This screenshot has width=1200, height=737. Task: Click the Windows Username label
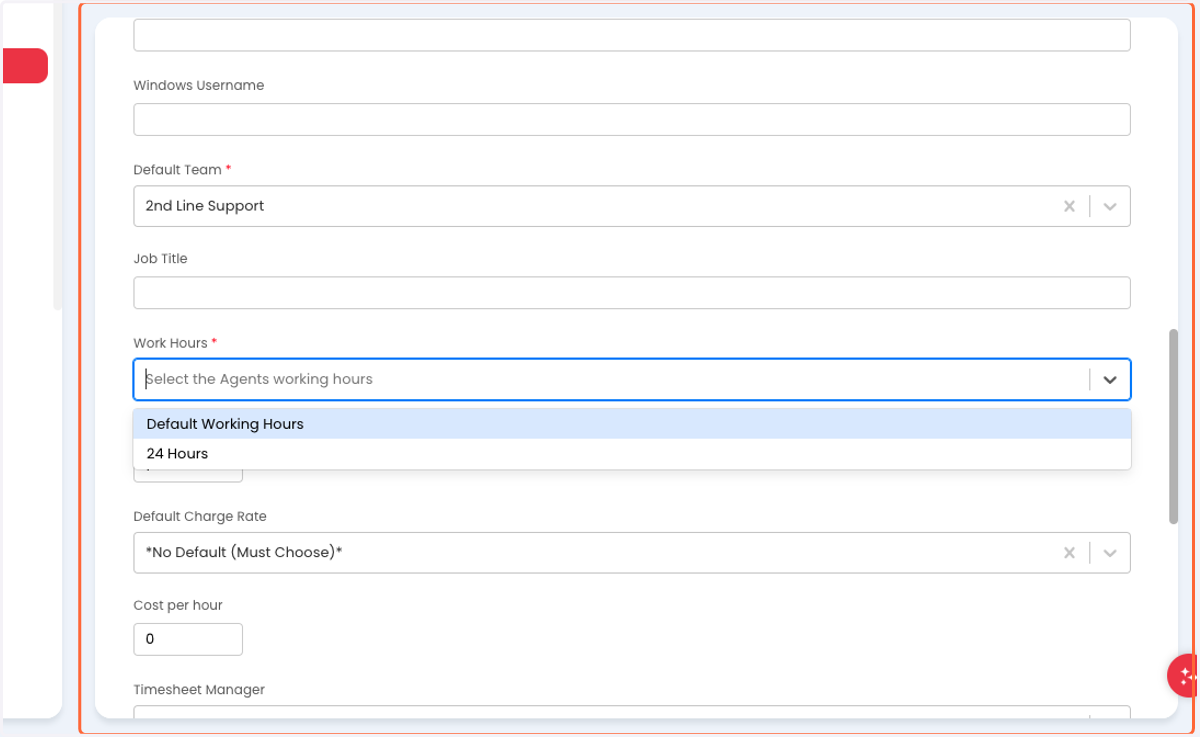click(199, 86)
